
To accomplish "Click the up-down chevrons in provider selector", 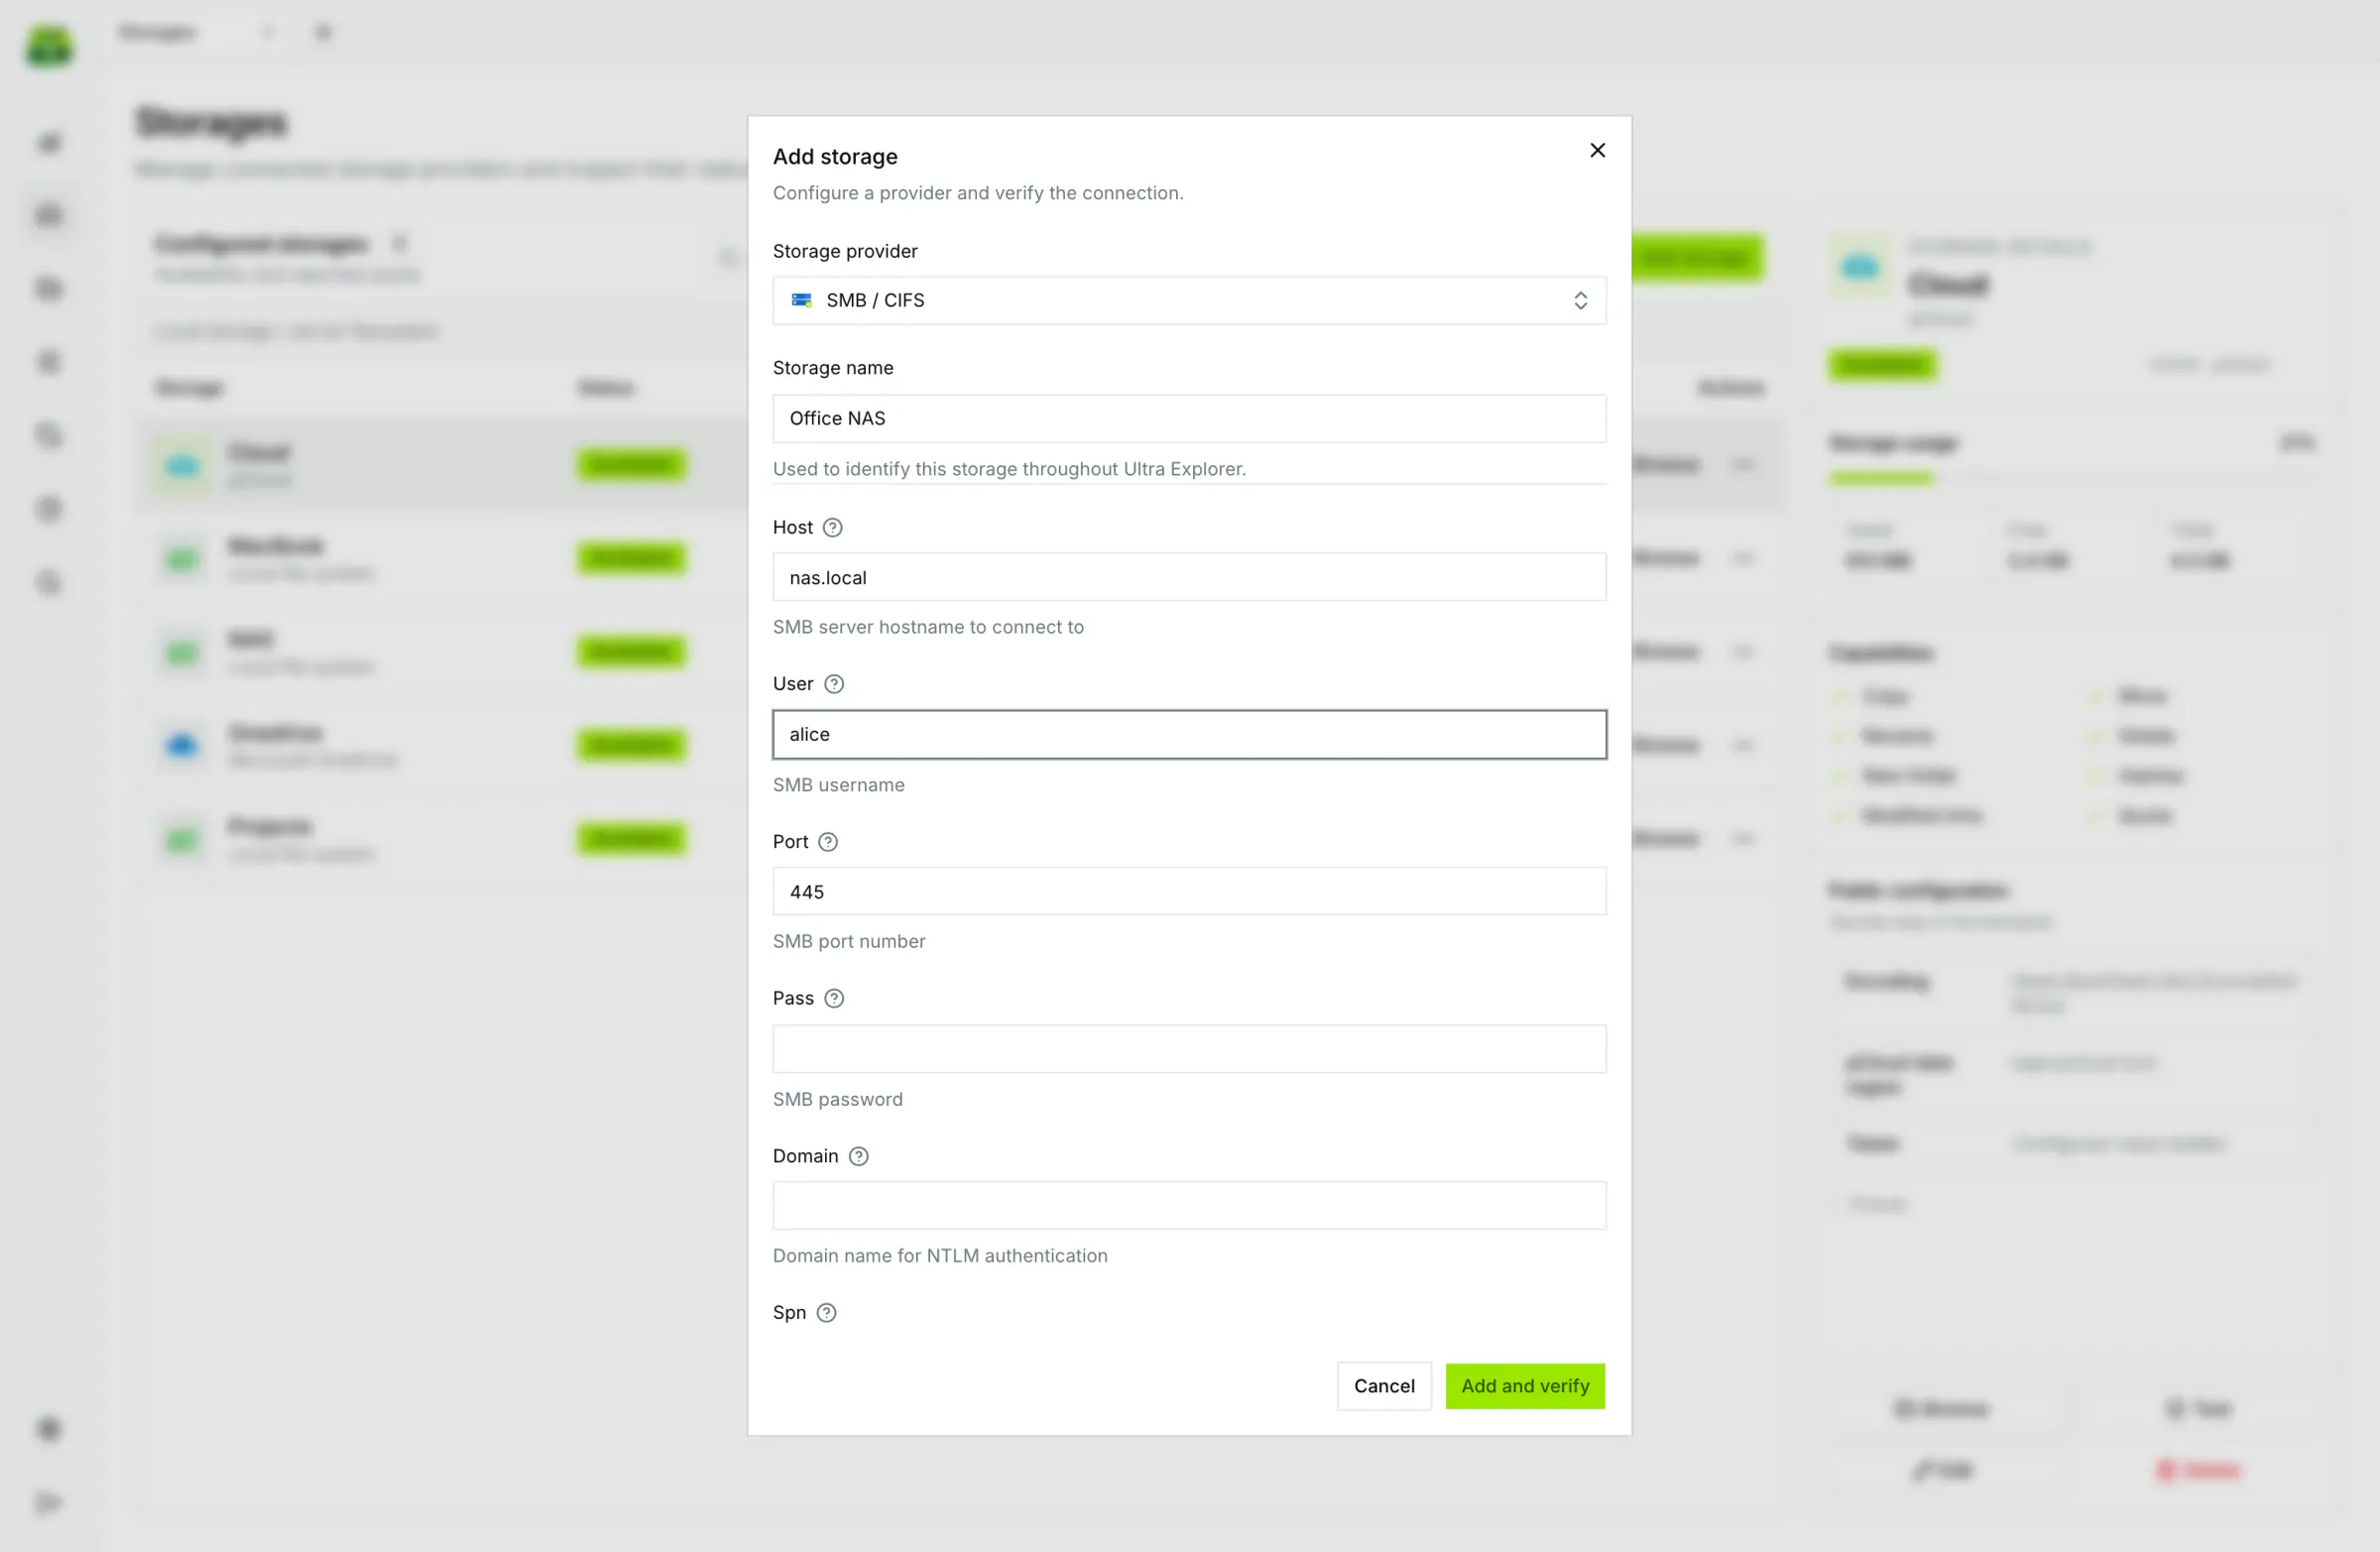I will (x=1580, y=300).
